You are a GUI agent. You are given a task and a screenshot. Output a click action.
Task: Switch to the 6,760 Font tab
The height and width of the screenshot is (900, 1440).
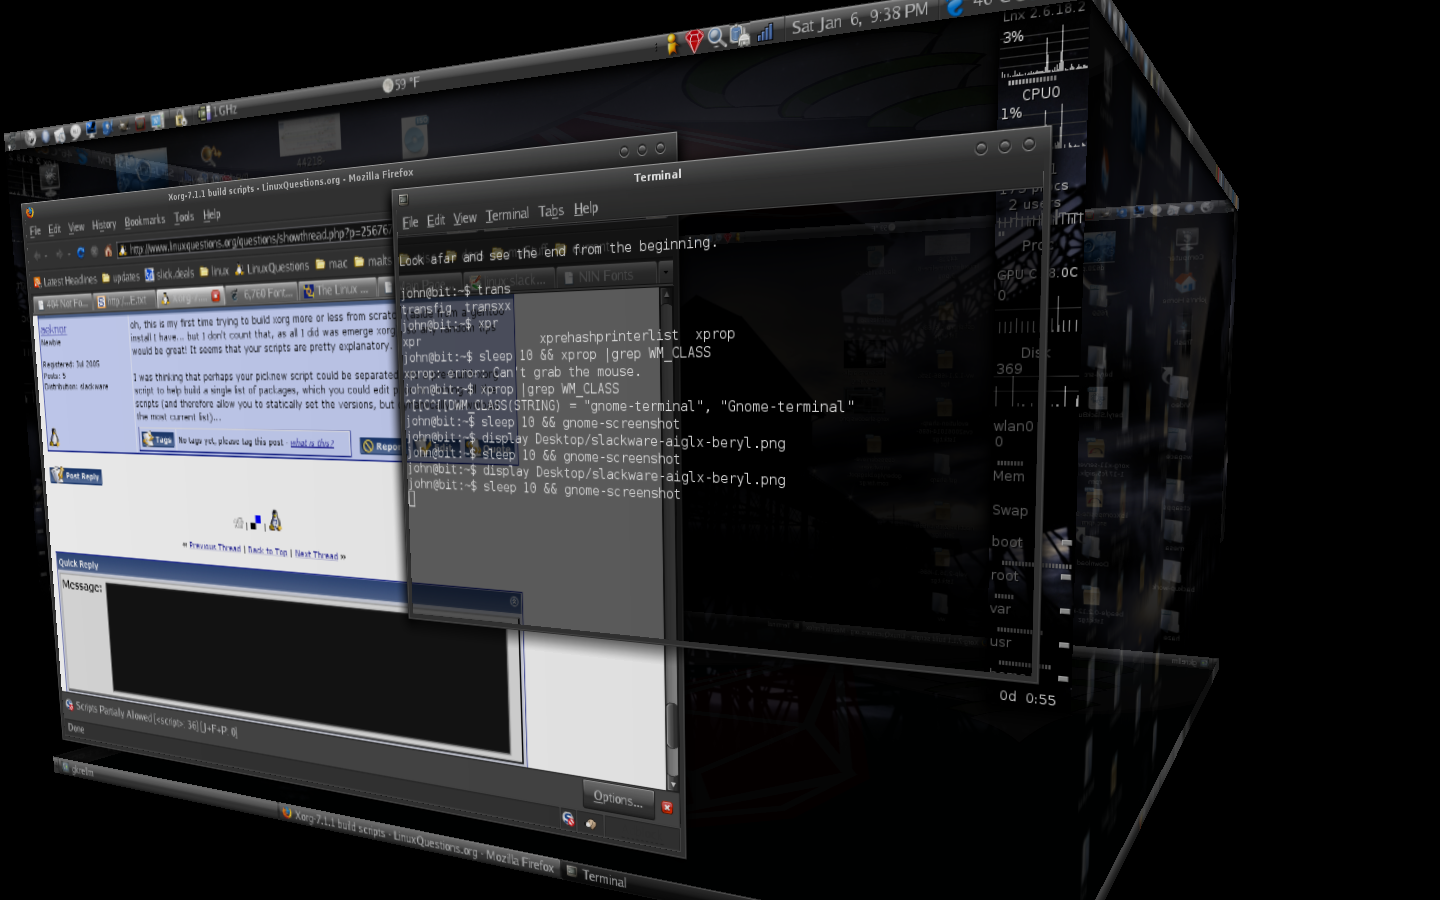(262, 293)
